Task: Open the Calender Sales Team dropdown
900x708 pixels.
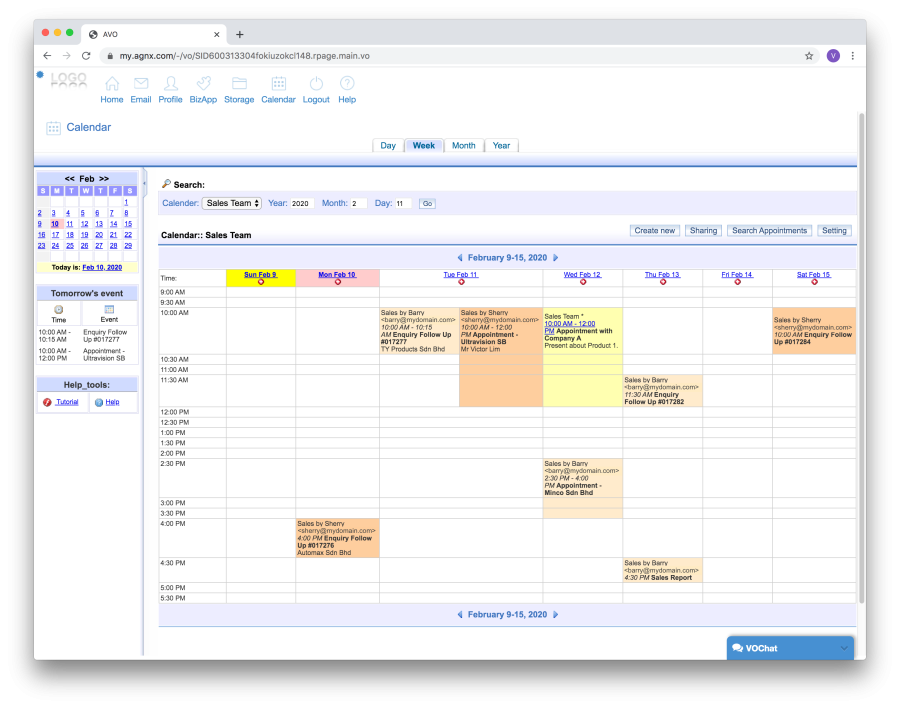Action: (x=232, y=203)
